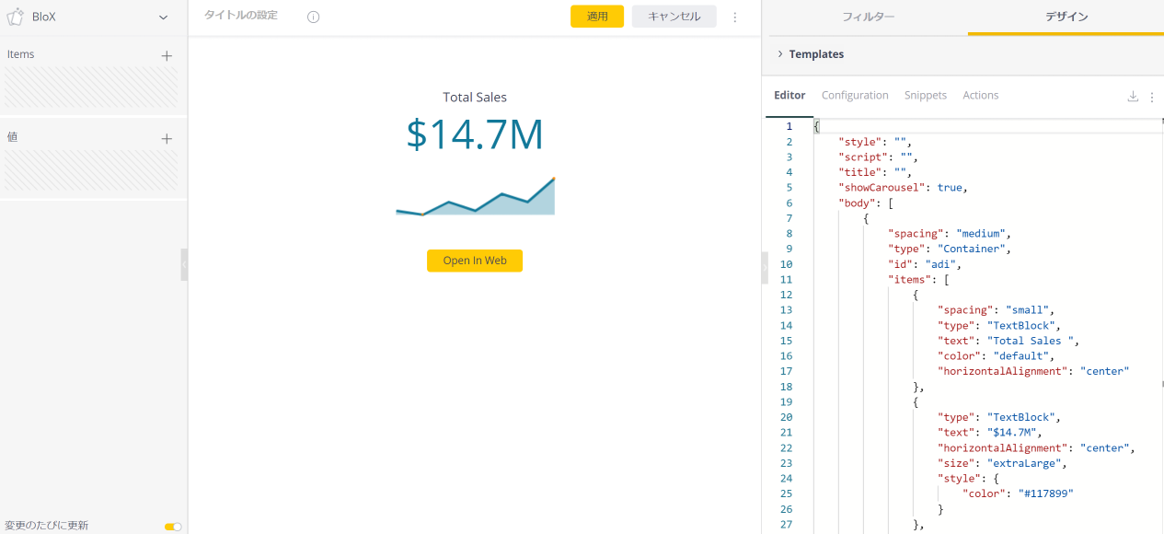Screen dimensions: 1164x534
Task: Select the Actions tab
Action: click(980, 95)
